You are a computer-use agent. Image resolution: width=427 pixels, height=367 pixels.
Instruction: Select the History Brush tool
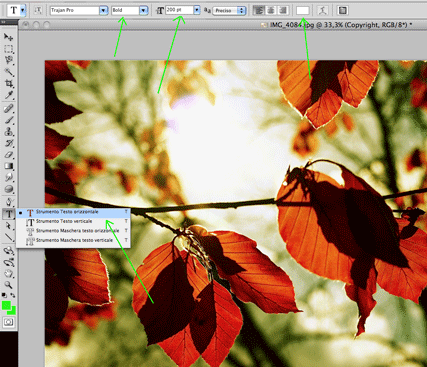[9, 143]
